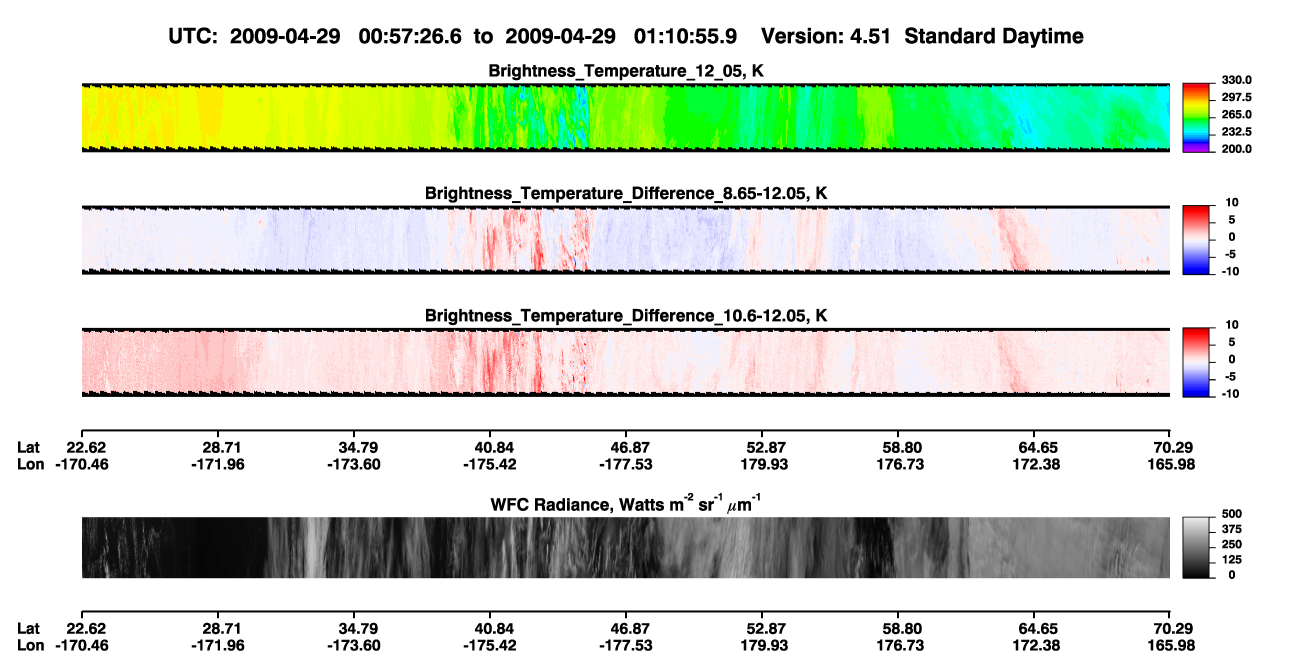
Task: Click the 'Lat' label beneath the 10.6-12.05 panel
Action: tap(29, 447)
